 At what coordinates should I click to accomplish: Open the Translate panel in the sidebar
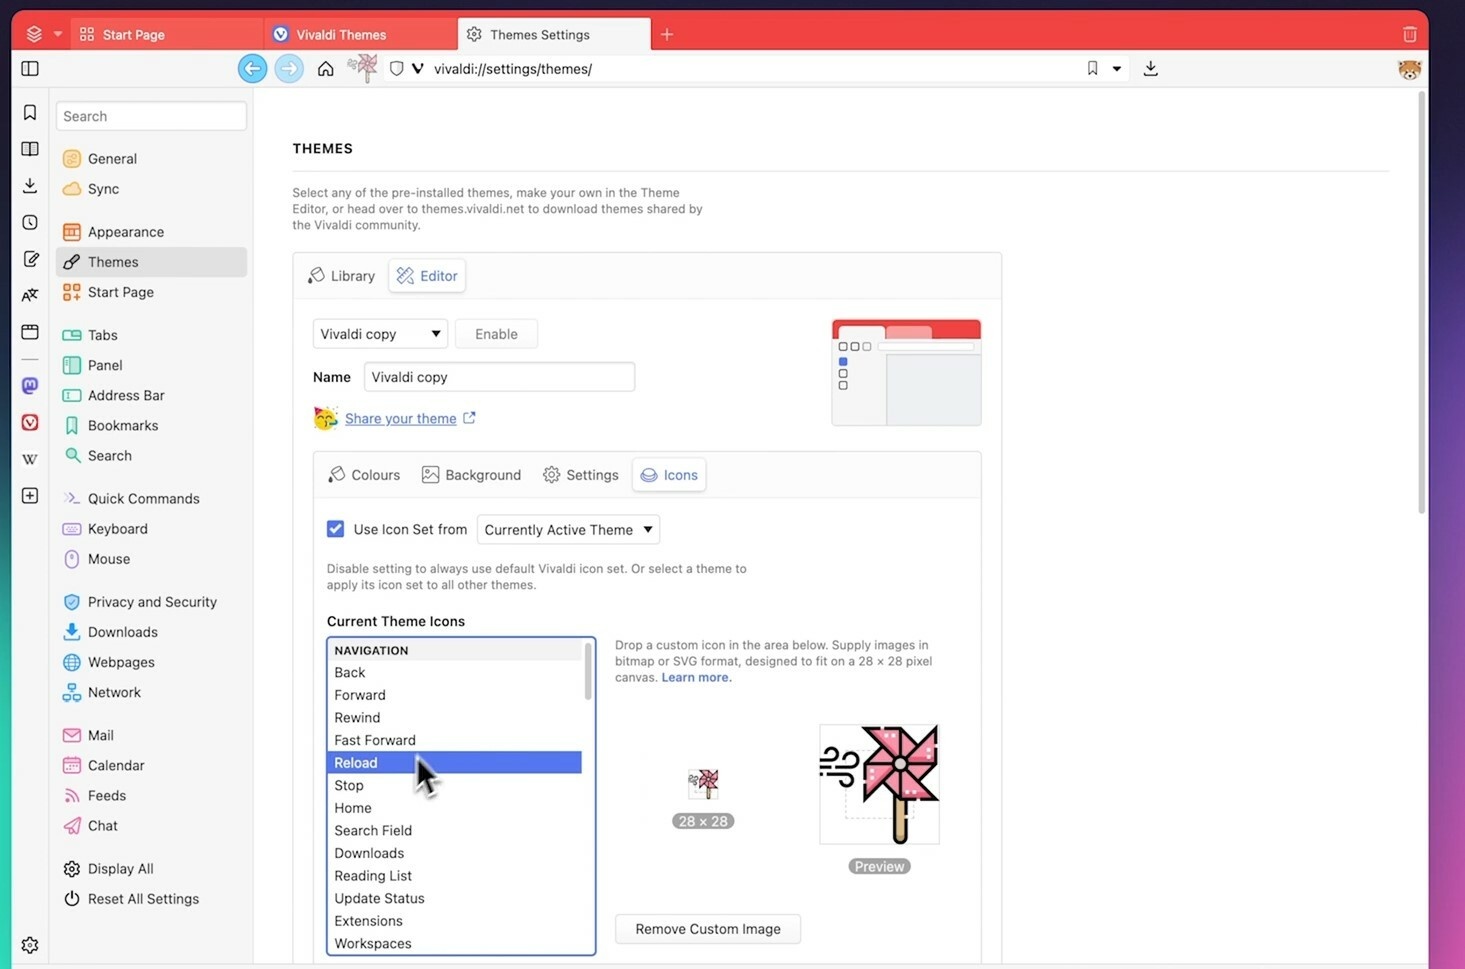pyautogui.click(x=29, y=294)
